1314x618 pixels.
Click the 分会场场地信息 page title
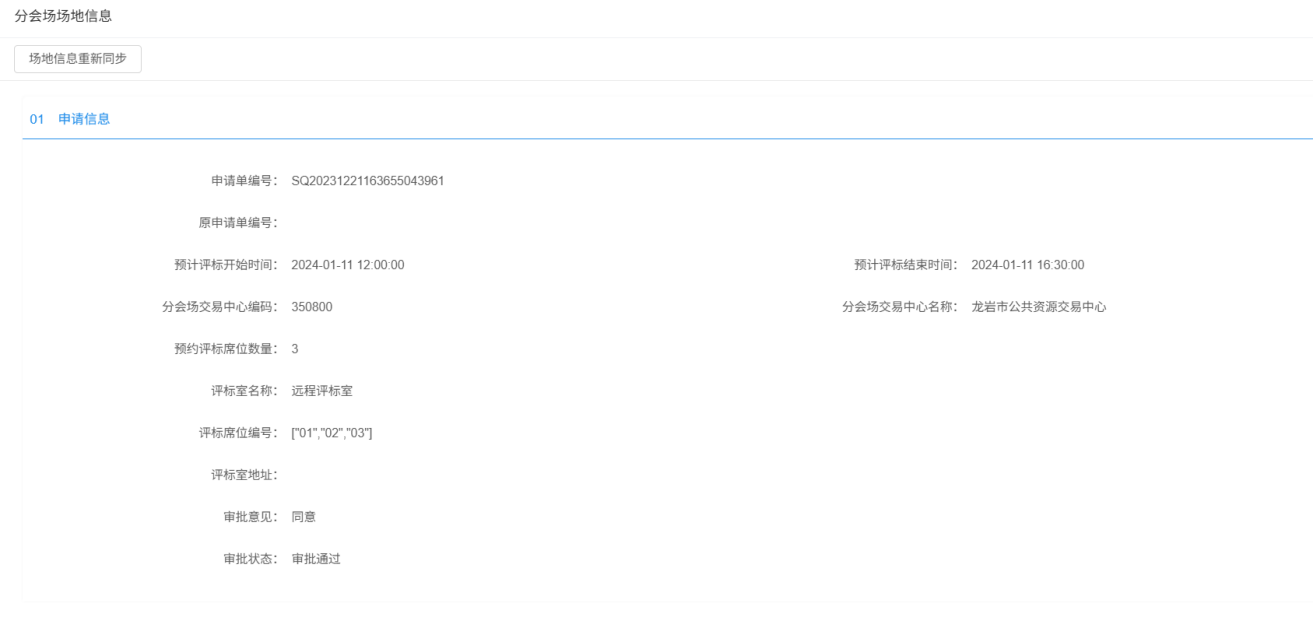pyautogui.click(x=63, y=16)
